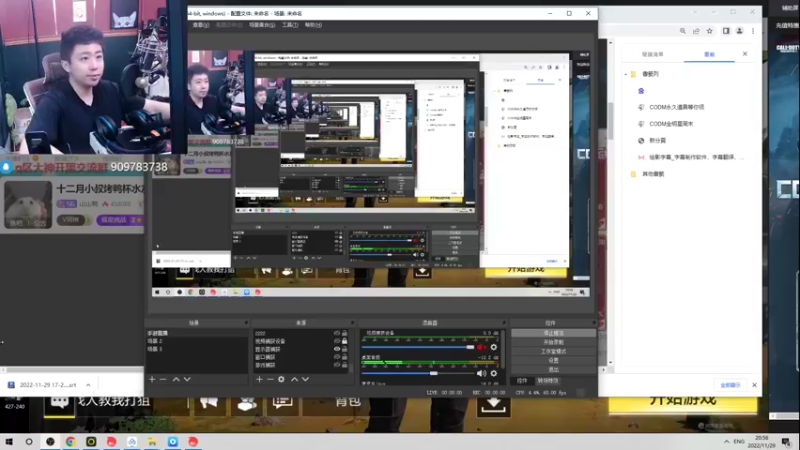The width and height of the screenshot is (800, 450).
Task: Click top highlighted streaming button in controls
Action: tap(553, 333)
